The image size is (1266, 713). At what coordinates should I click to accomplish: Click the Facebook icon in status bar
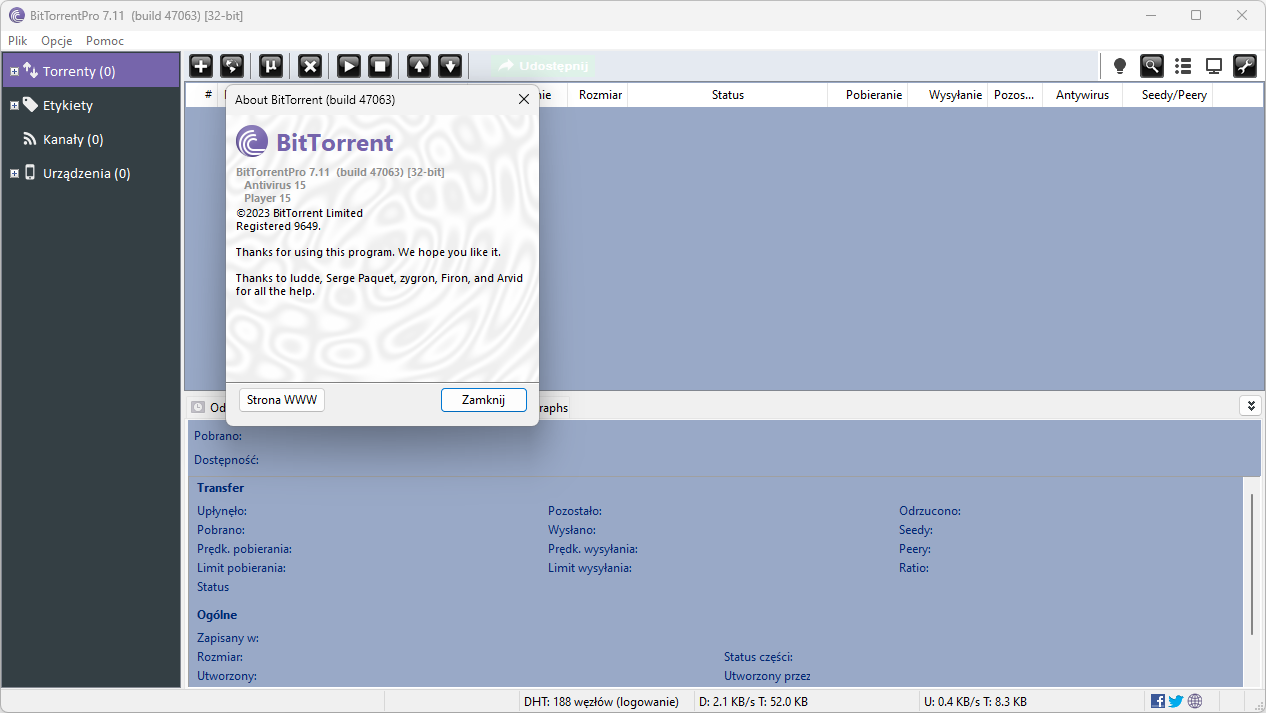[x=1158, y=701]
